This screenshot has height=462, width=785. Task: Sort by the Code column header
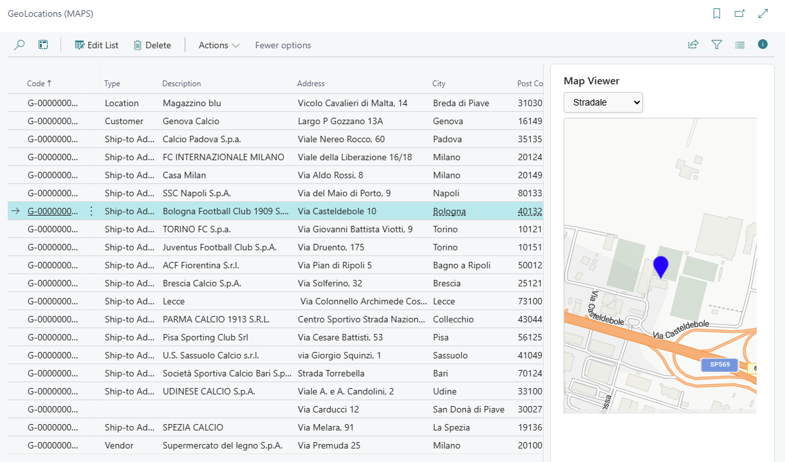(39, 84)
